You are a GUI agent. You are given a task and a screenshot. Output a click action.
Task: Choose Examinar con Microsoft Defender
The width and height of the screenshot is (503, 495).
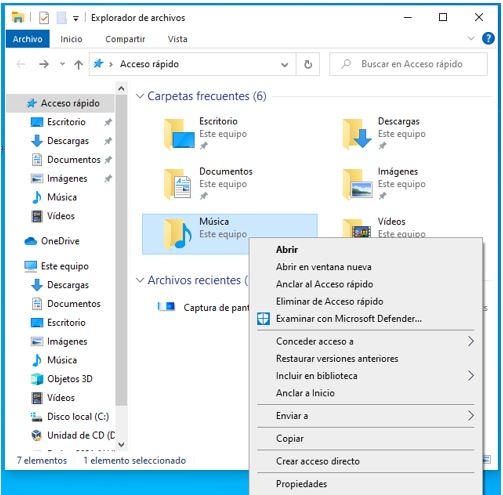[x=366, y=319]
